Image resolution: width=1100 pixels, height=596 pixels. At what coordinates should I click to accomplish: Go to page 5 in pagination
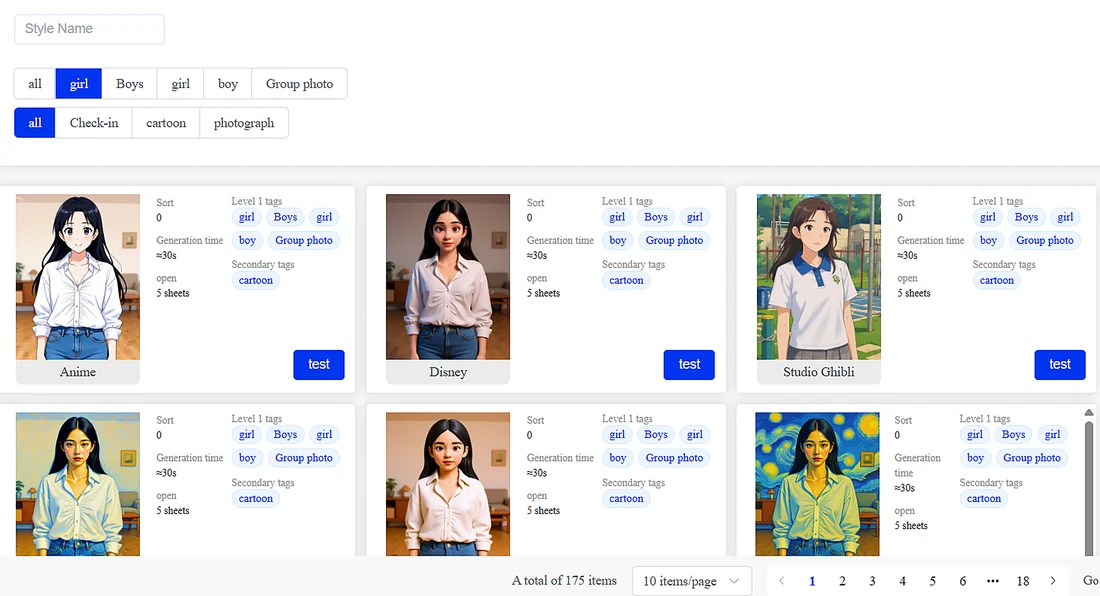point(932,581)
